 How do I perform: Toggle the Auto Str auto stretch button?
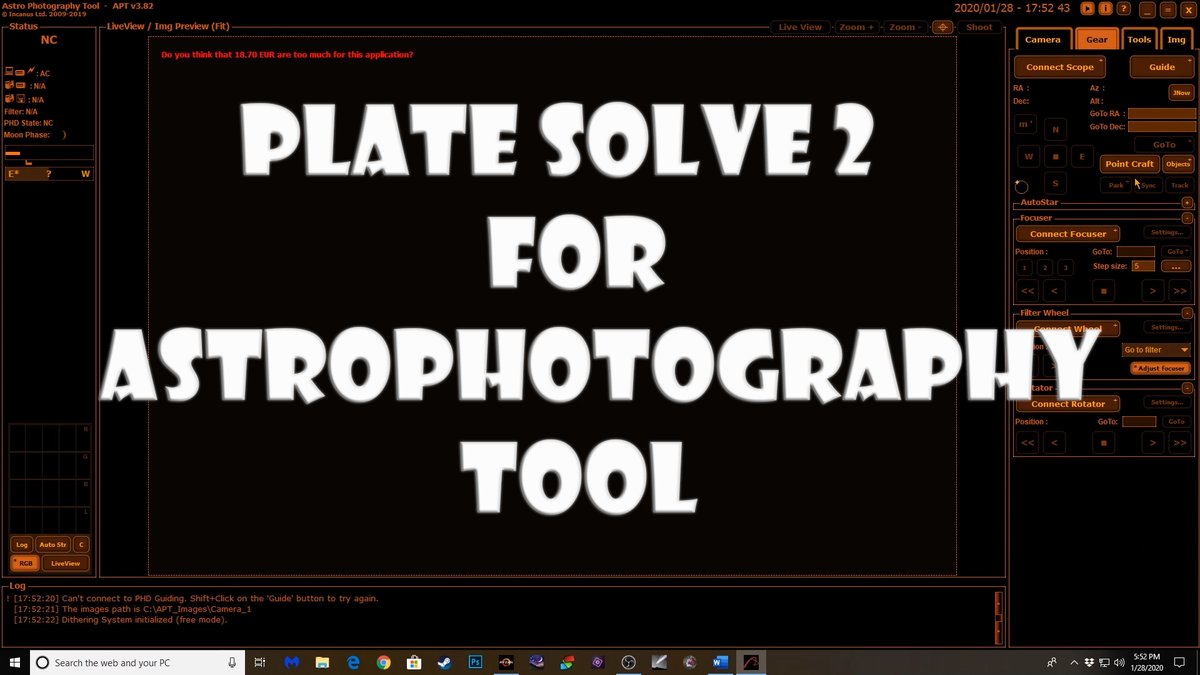(x=53, y=544)
